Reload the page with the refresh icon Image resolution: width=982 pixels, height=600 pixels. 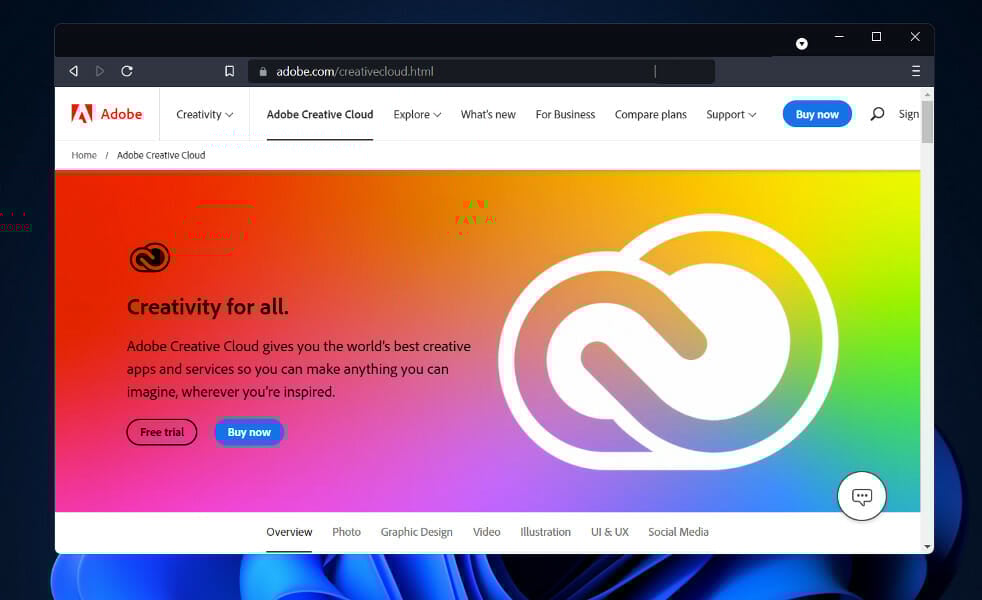[x=127, y=71]
